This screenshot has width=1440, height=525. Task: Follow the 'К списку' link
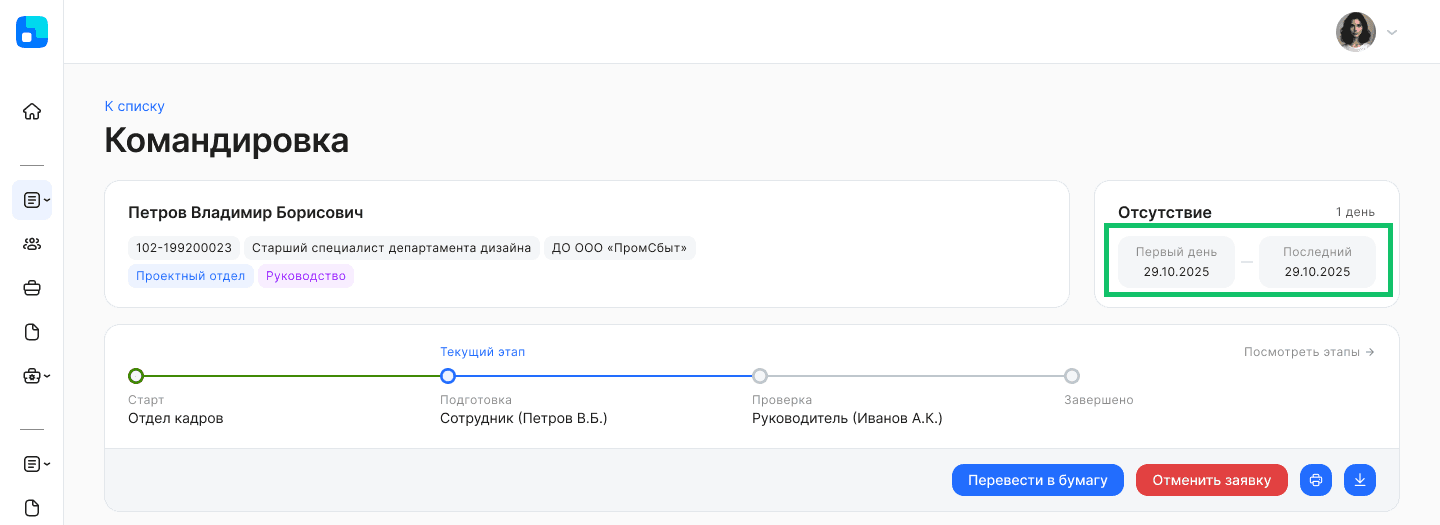coord(134,106)
